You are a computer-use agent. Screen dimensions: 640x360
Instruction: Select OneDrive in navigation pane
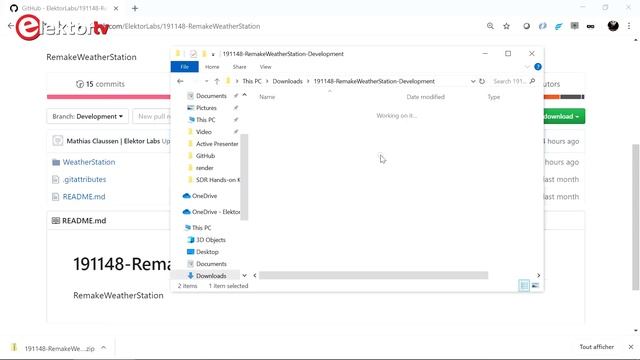pos(204,196)
